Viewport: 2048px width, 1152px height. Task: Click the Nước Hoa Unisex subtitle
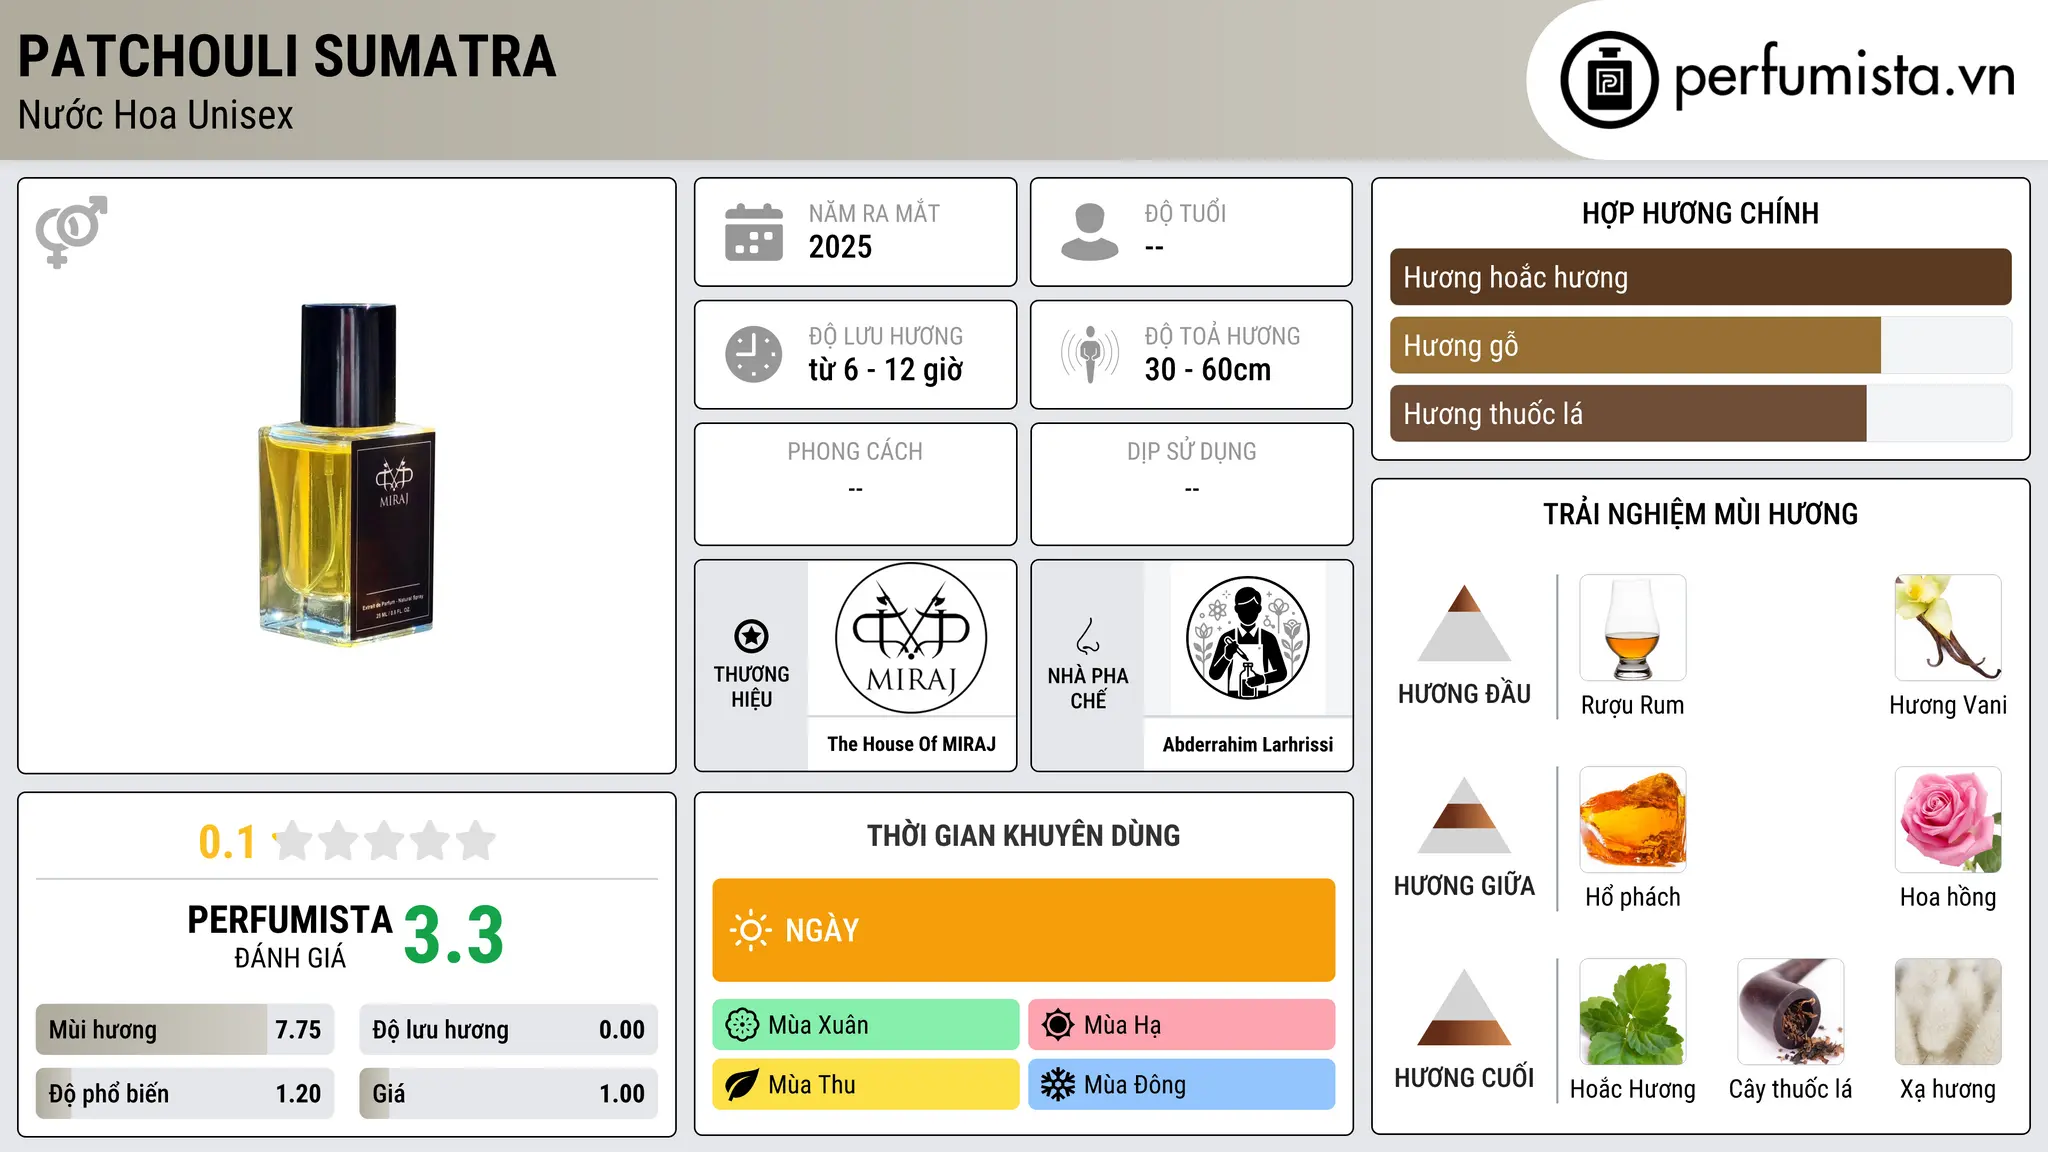point(156,115)
